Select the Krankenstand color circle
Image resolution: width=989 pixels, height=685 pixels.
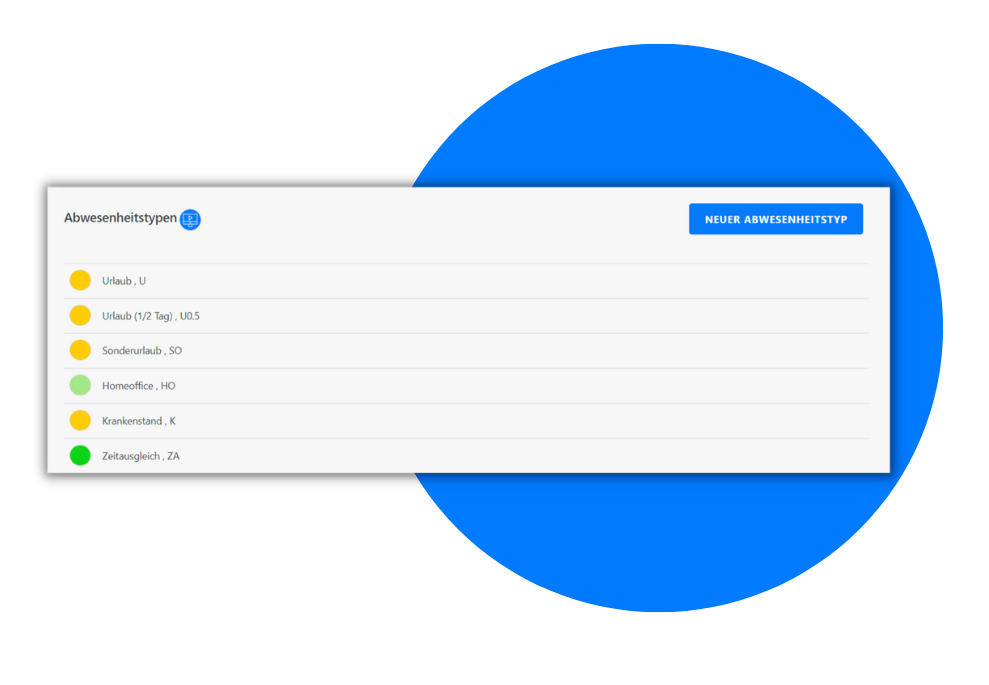pos(80,420)
